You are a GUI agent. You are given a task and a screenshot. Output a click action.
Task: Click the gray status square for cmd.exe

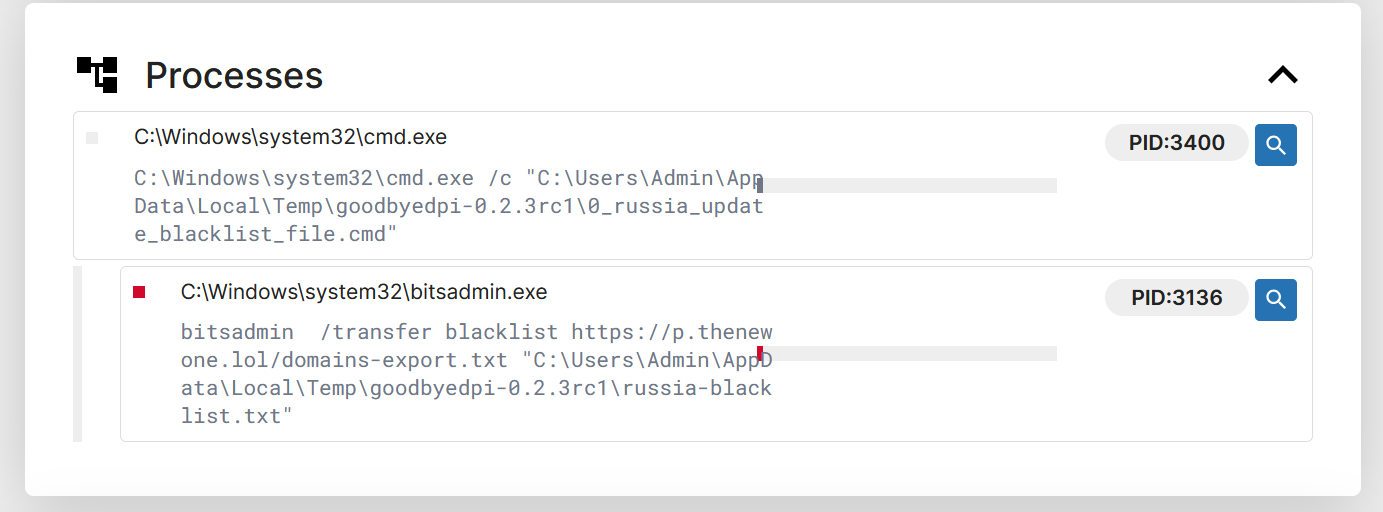92,138
